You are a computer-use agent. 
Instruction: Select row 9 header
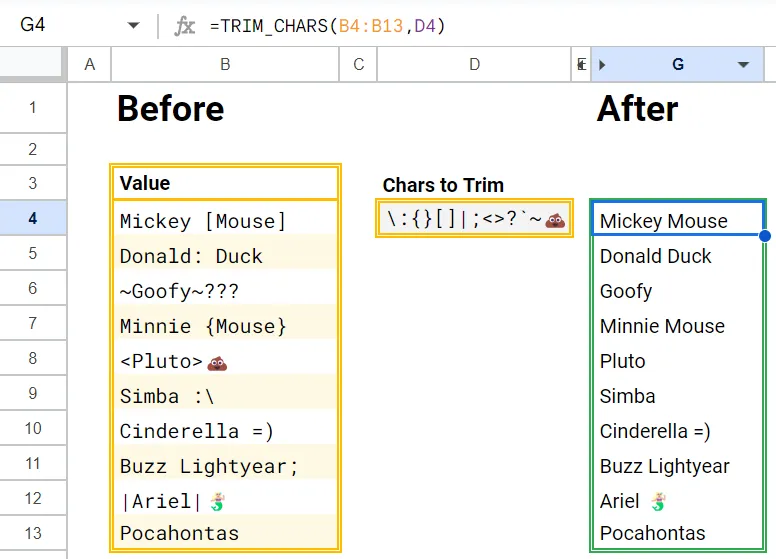pyautogui.click(x=33, y=393)
